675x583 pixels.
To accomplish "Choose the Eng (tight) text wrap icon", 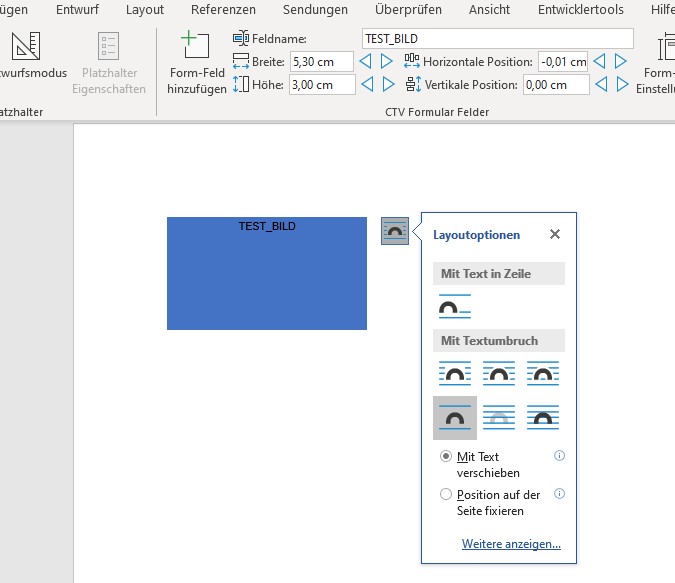I will 499,374.
